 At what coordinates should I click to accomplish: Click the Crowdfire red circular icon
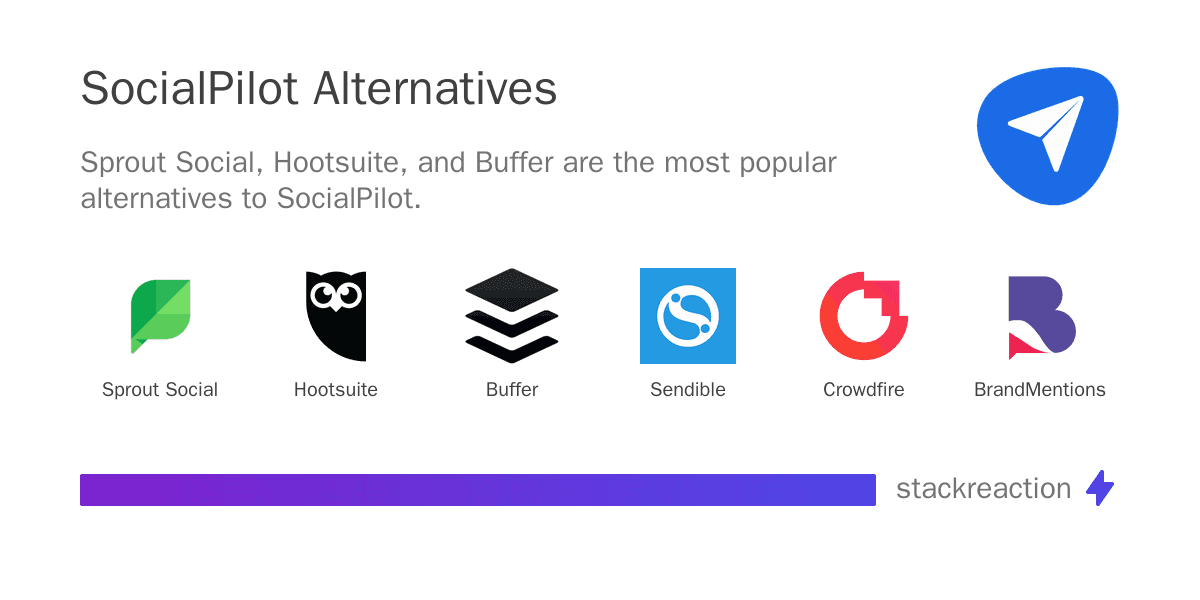click(x=863, y=315)
